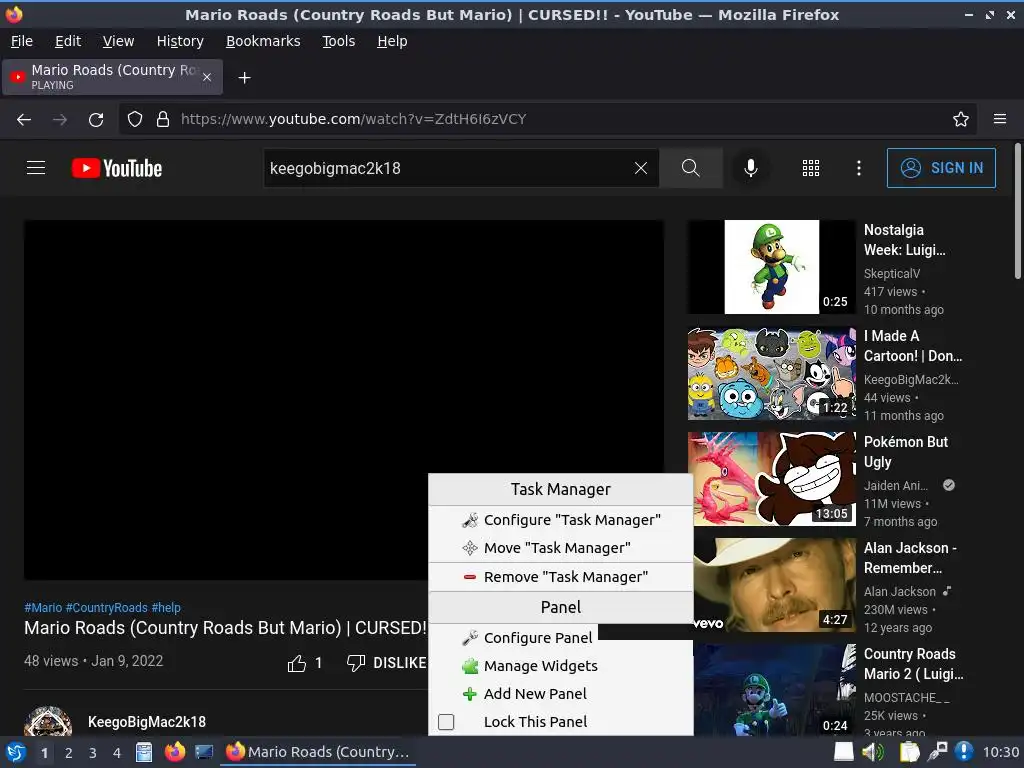Click the black video player area
1024x768 pixels.
pyautogui.click(x=344, y=399)
